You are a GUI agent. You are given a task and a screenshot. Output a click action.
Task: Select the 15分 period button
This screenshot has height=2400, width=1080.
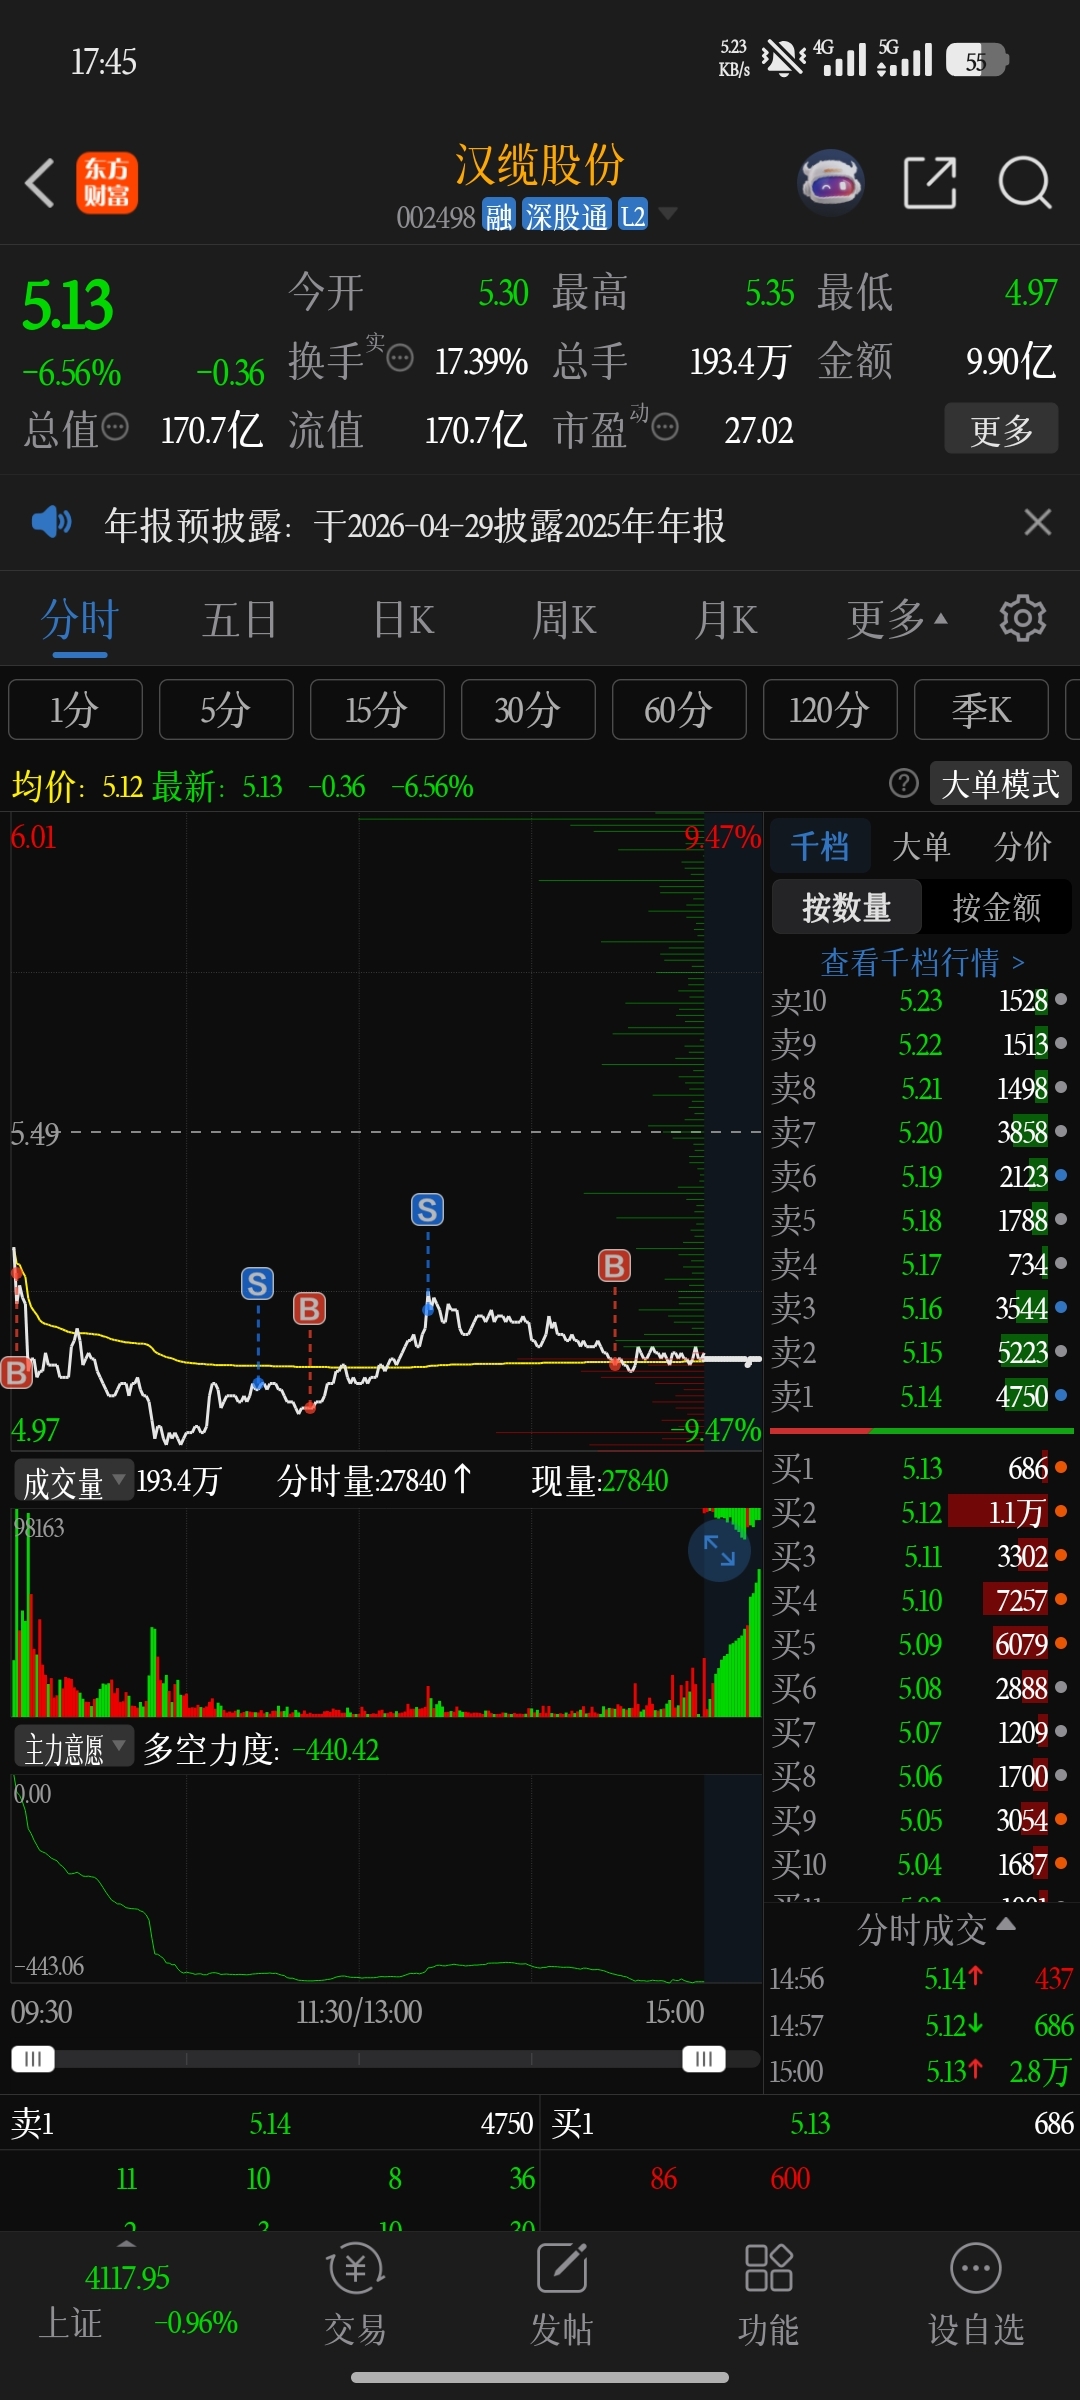point(377,709)
